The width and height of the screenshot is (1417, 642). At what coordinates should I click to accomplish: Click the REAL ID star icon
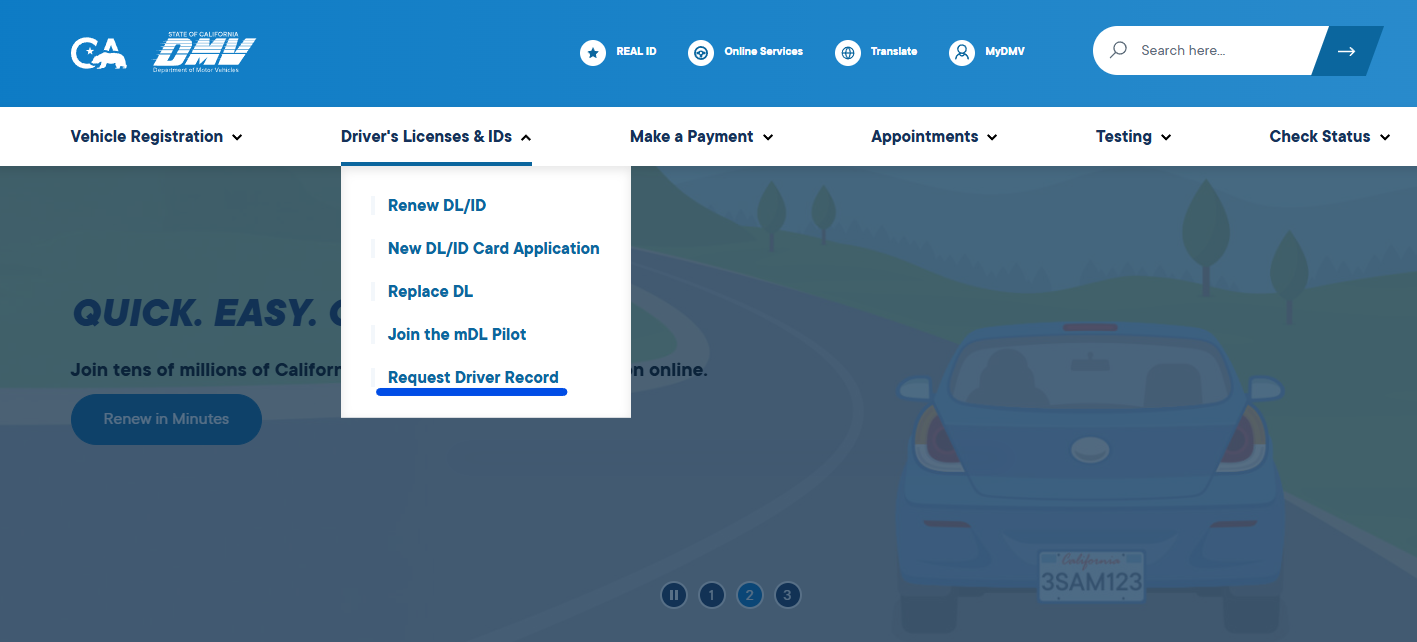[x=593, y=52]
